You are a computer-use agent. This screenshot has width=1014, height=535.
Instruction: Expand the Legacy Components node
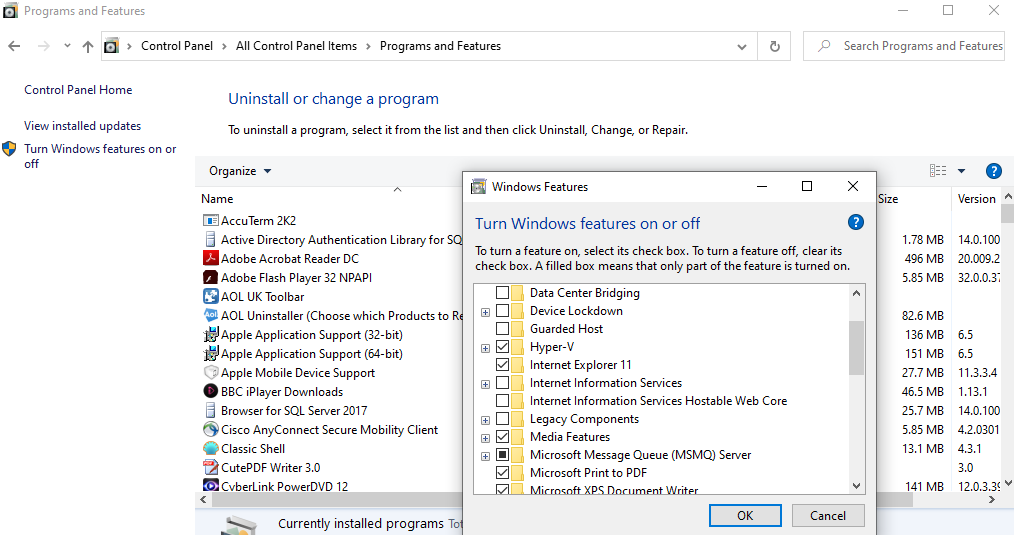tap(485, 420)
